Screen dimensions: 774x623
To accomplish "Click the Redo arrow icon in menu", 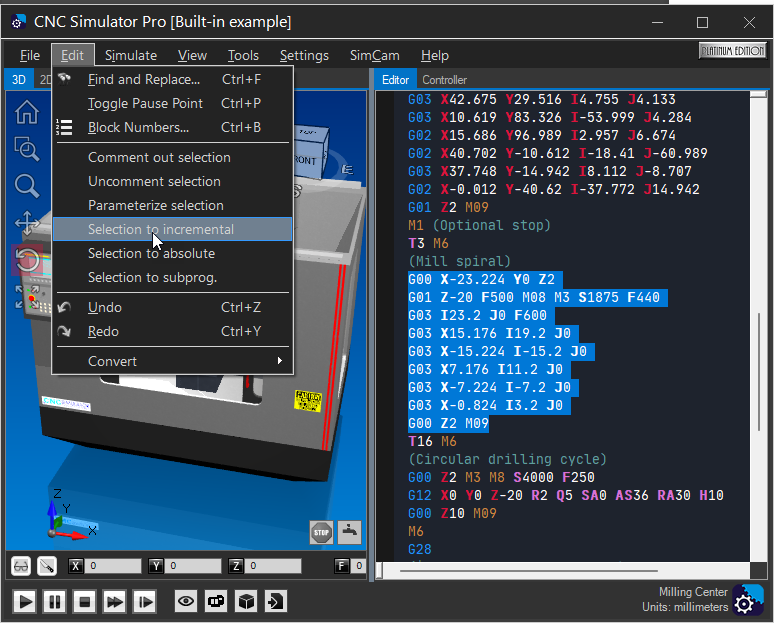I will click(x=64, y=331).
